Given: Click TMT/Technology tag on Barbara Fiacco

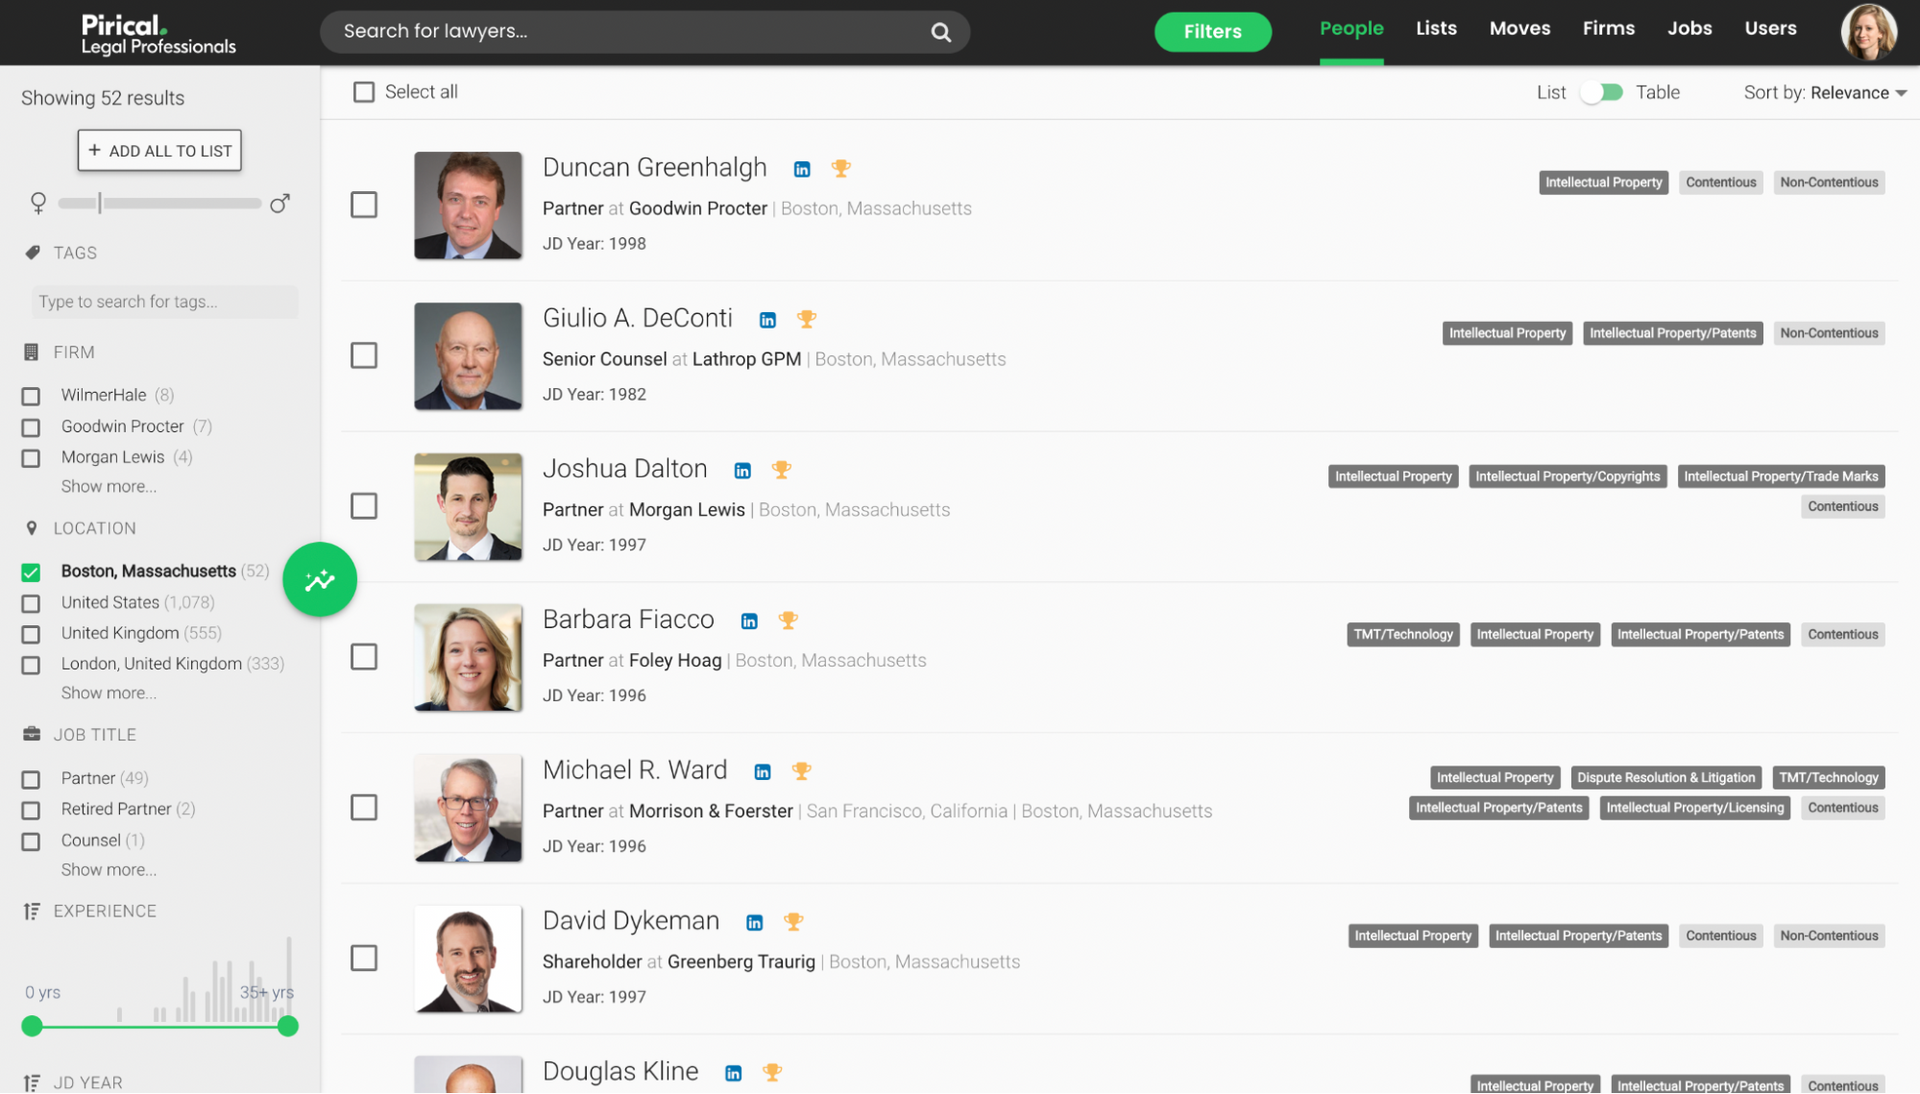Looking at the screenshot, I should click(x=1402, y=635).
